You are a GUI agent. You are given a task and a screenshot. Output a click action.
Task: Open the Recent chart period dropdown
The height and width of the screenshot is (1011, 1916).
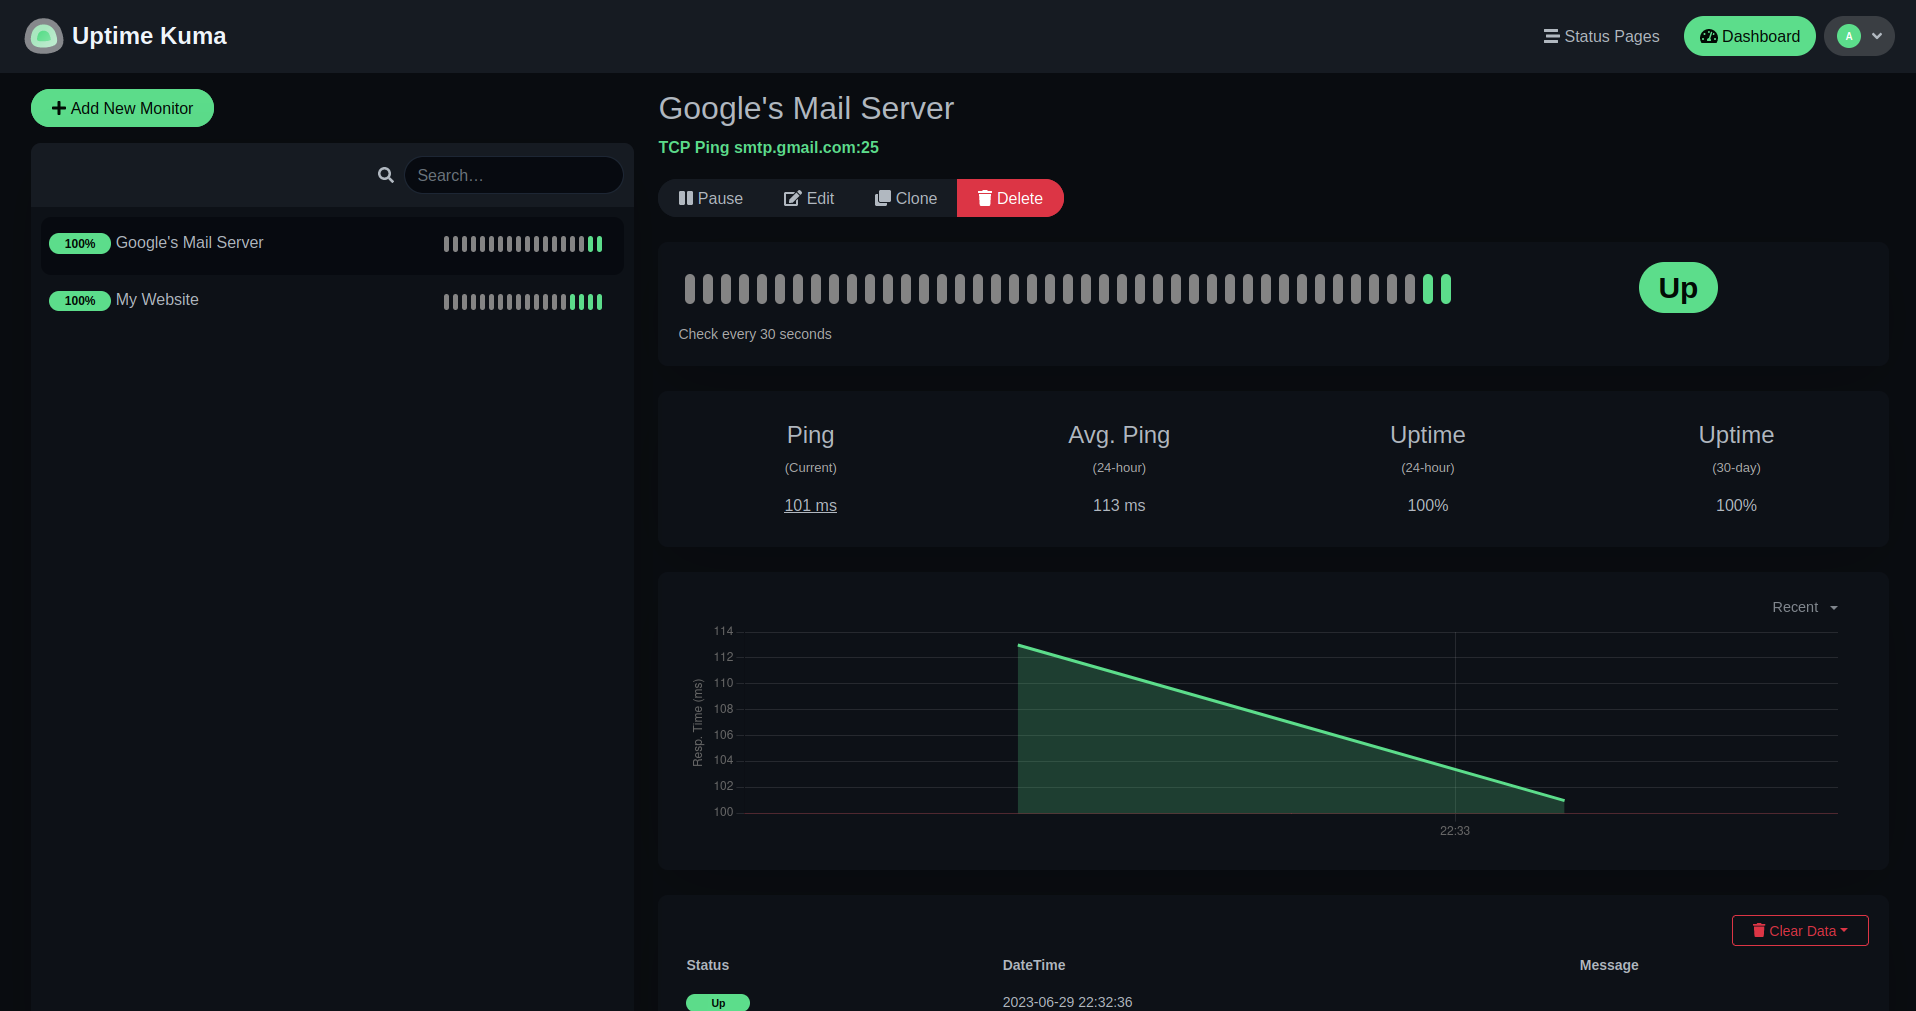pyautogui.click(x=1805, y=607)
